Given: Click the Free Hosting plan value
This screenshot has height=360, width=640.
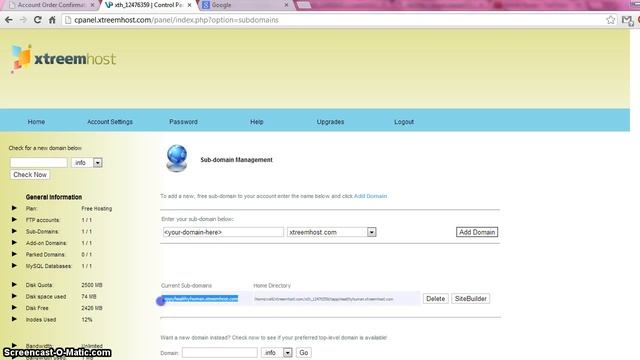Looking at the screenshot, I should click(x=97, y=208).
